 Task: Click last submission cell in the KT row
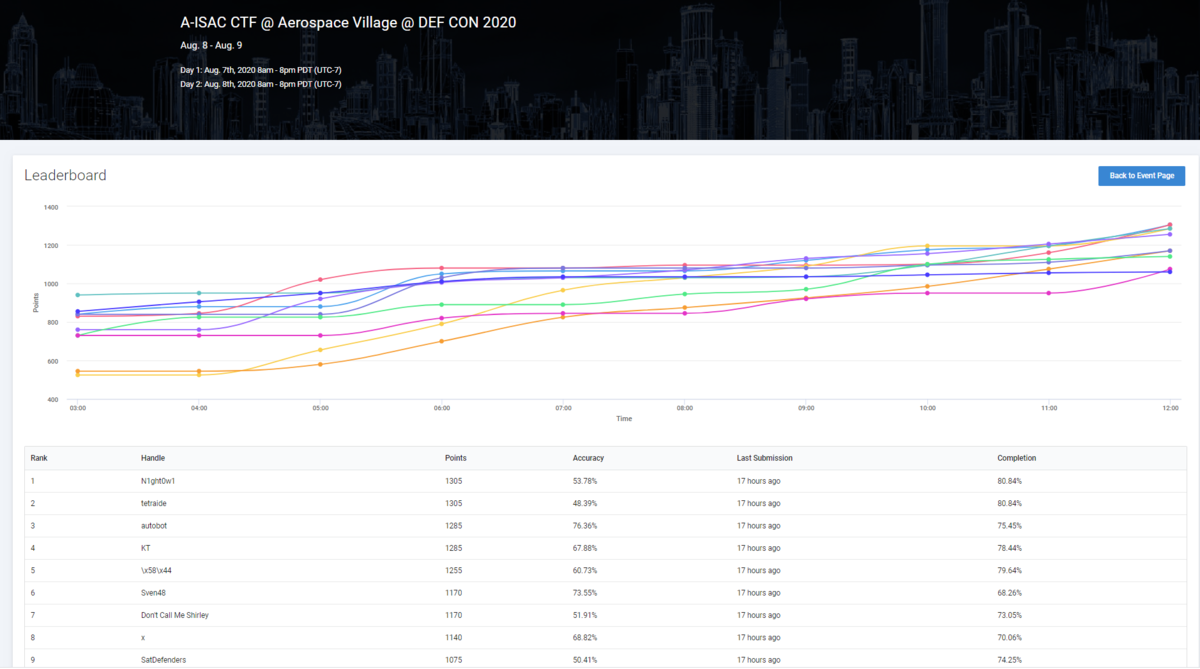(x=758, y=548)
